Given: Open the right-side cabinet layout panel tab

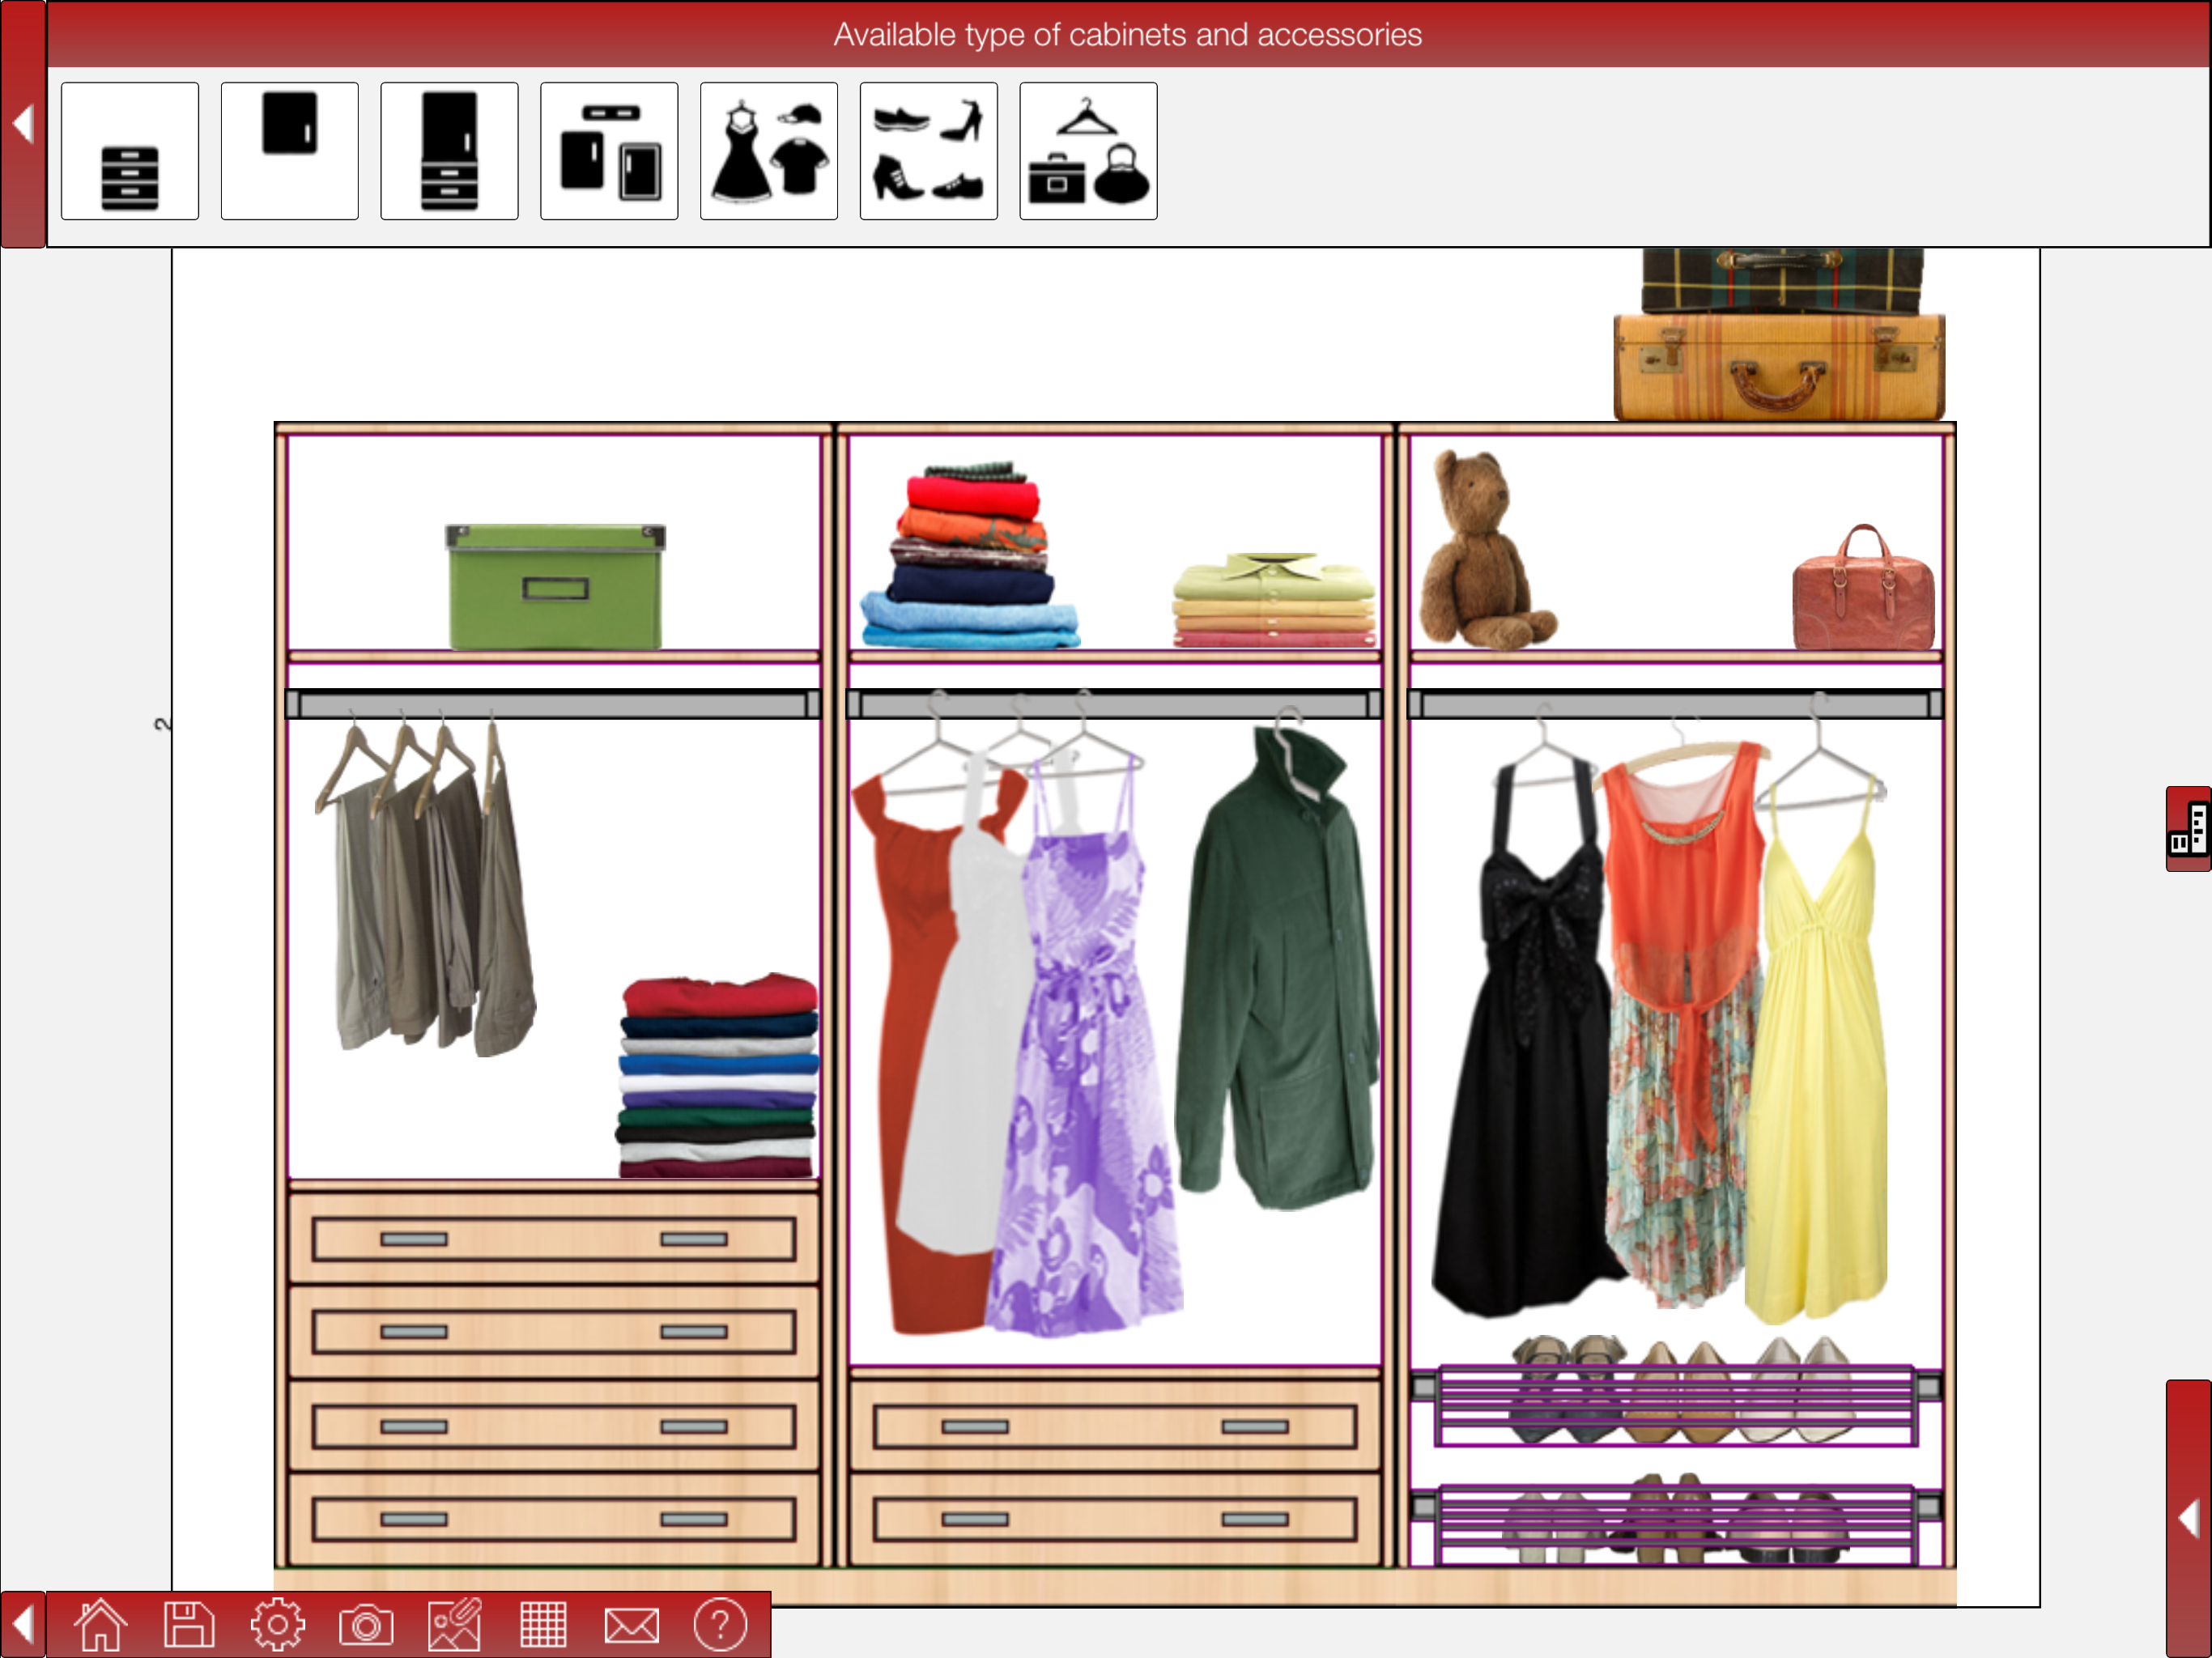Looking at the screenshot, I should pyautogui.click(x=2188, y=829).
